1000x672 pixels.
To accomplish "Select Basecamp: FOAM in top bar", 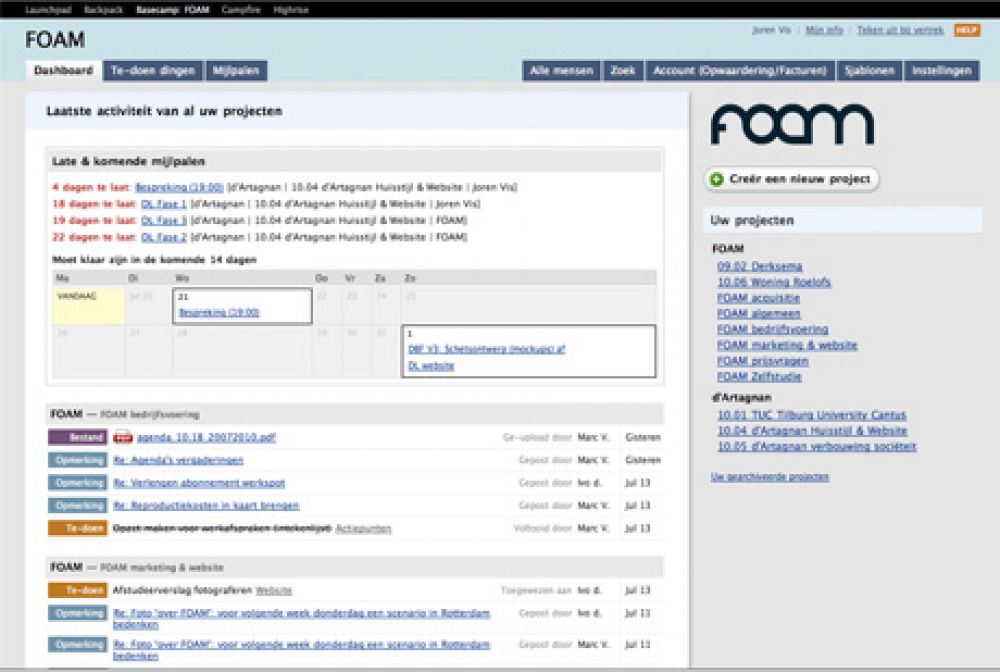I will click(173, 10).
